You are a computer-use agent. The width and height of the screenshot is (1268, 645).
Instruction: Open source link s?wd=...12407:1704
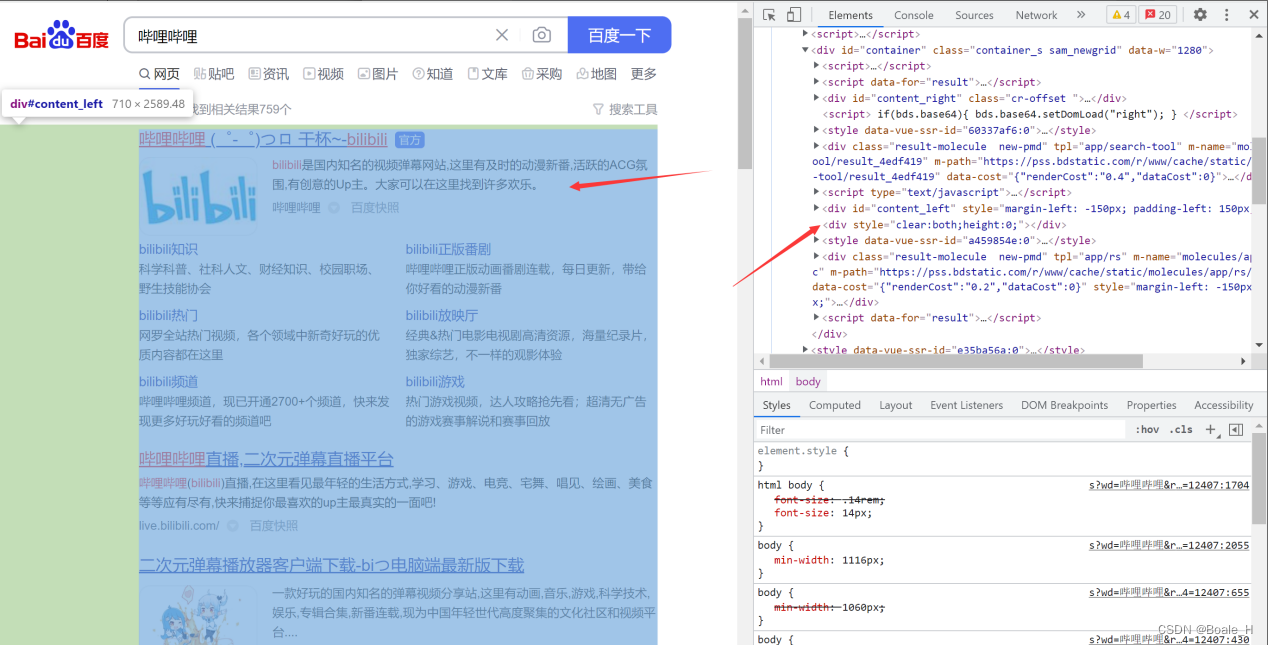1169,485
